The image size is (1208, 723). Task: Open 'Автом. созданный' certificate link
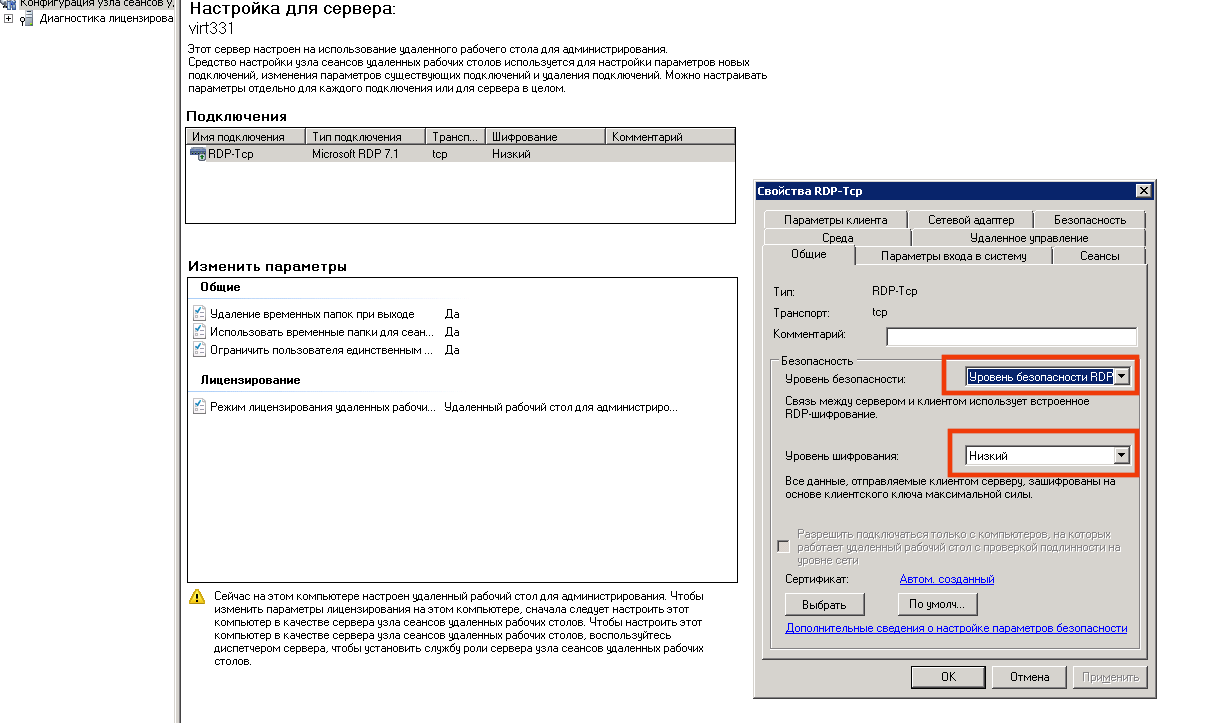coord(946,579)
